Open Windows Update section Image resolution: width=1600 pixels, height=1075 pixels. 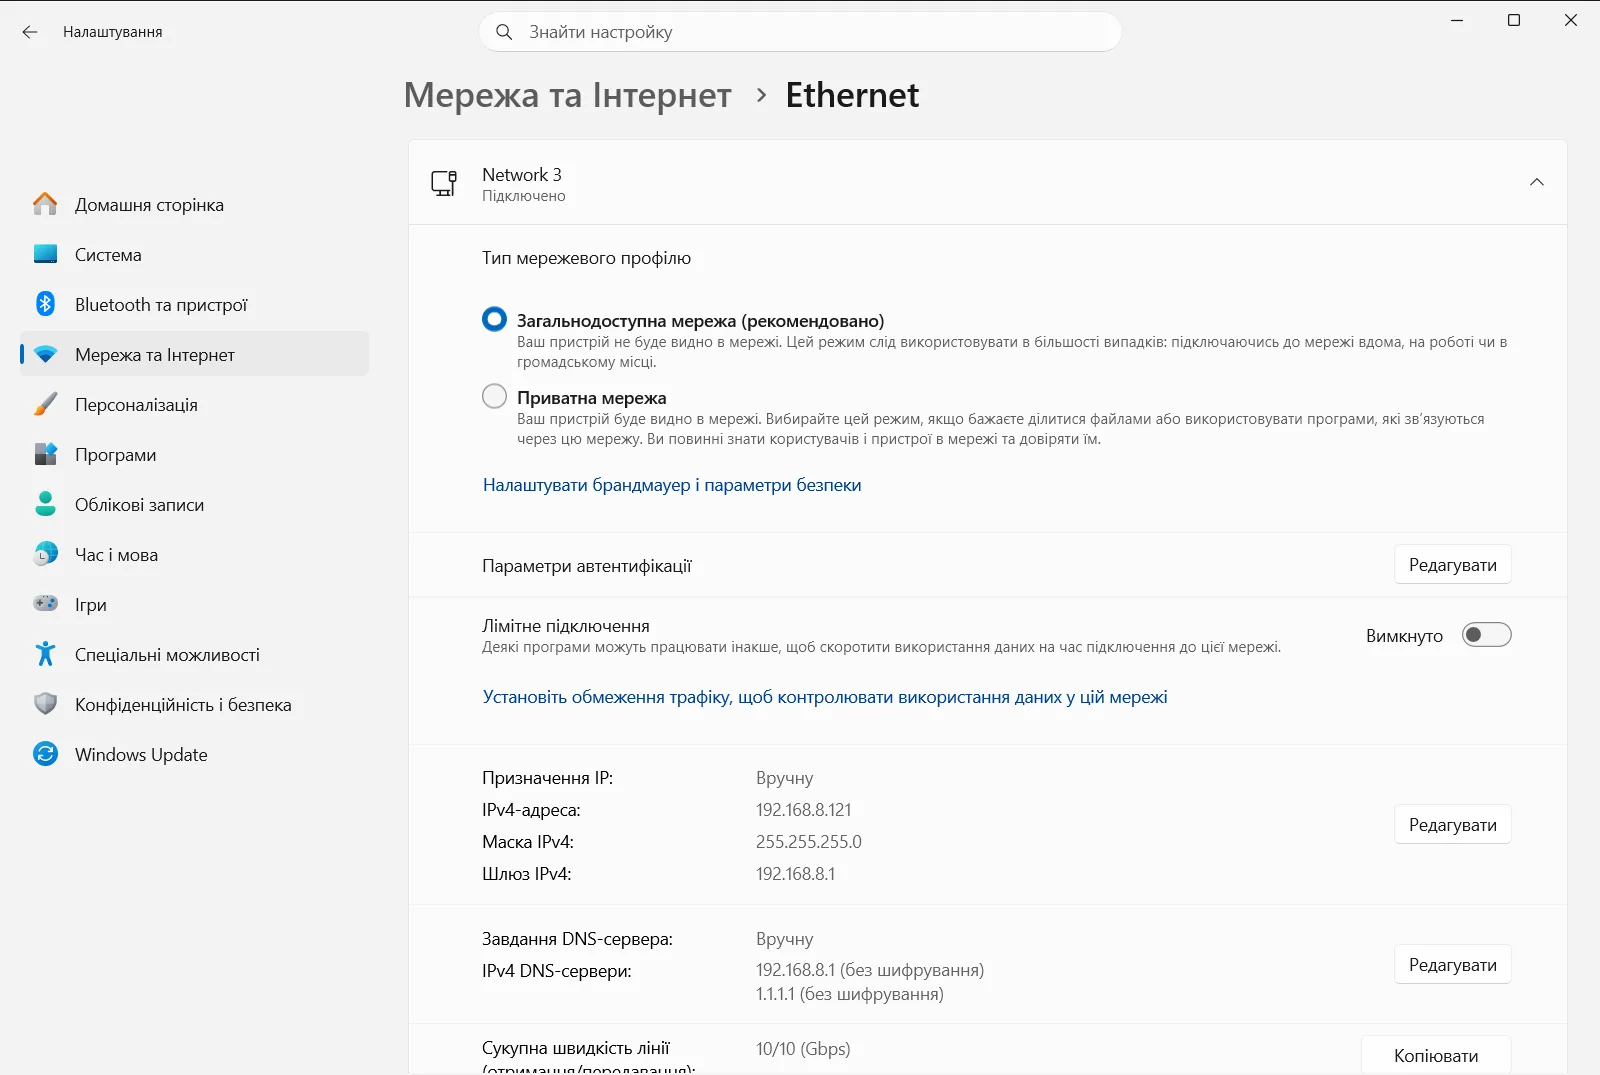point(195,754)
